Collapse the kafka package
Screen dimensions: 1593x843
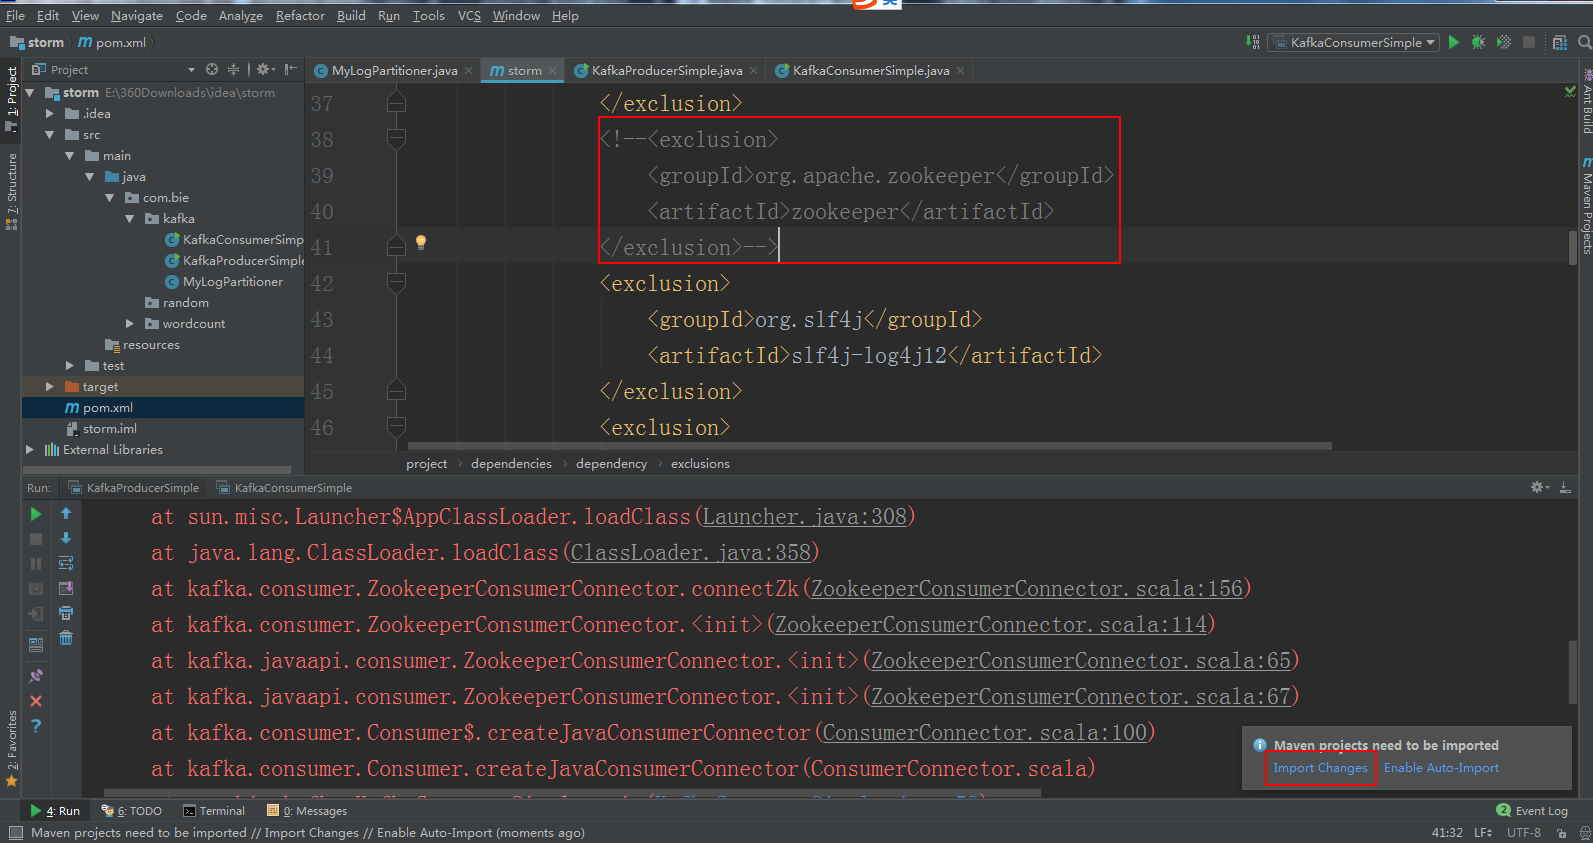[130, 218]
